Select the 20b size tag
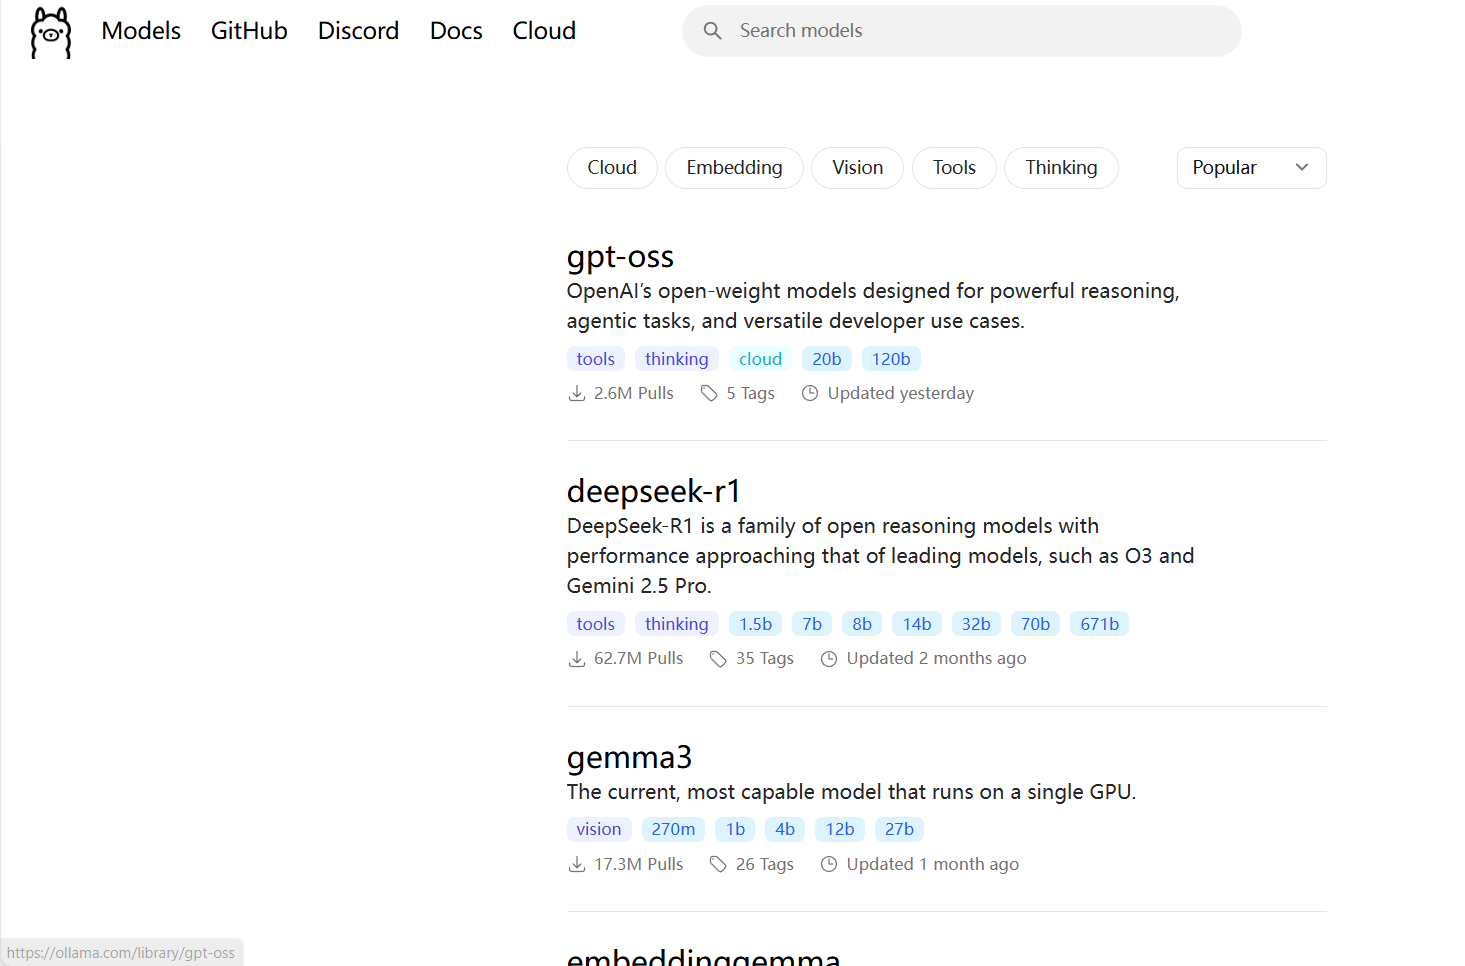1465x966 pixels. [827, 359]
